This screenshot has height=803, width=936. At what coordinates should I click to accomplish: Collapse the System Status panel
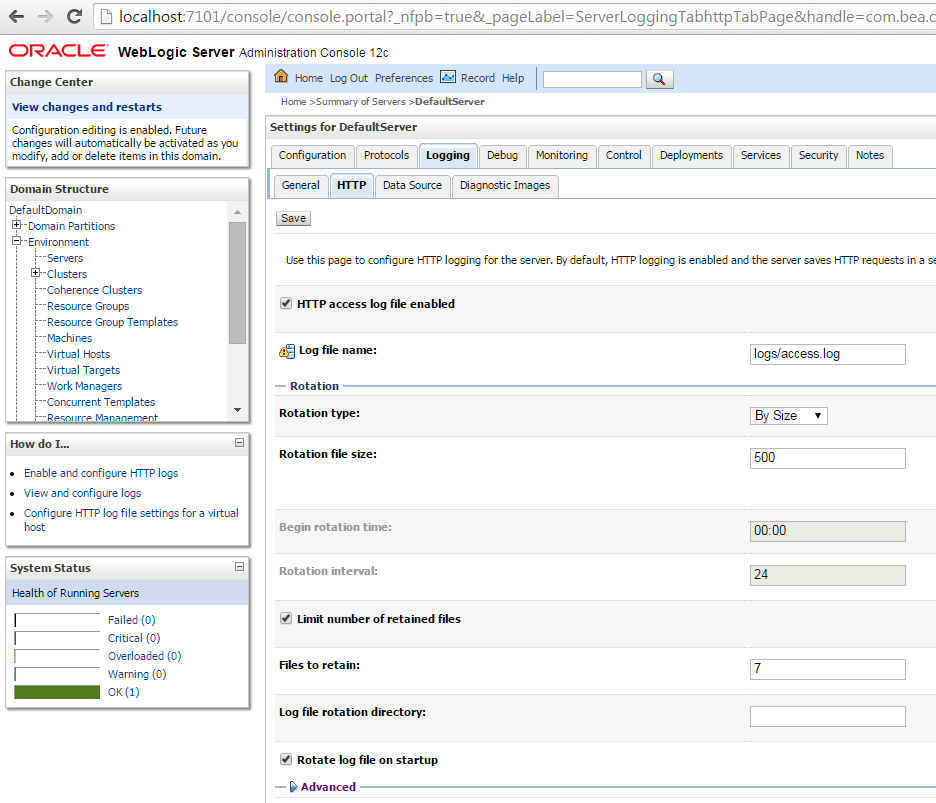point(239,567)
